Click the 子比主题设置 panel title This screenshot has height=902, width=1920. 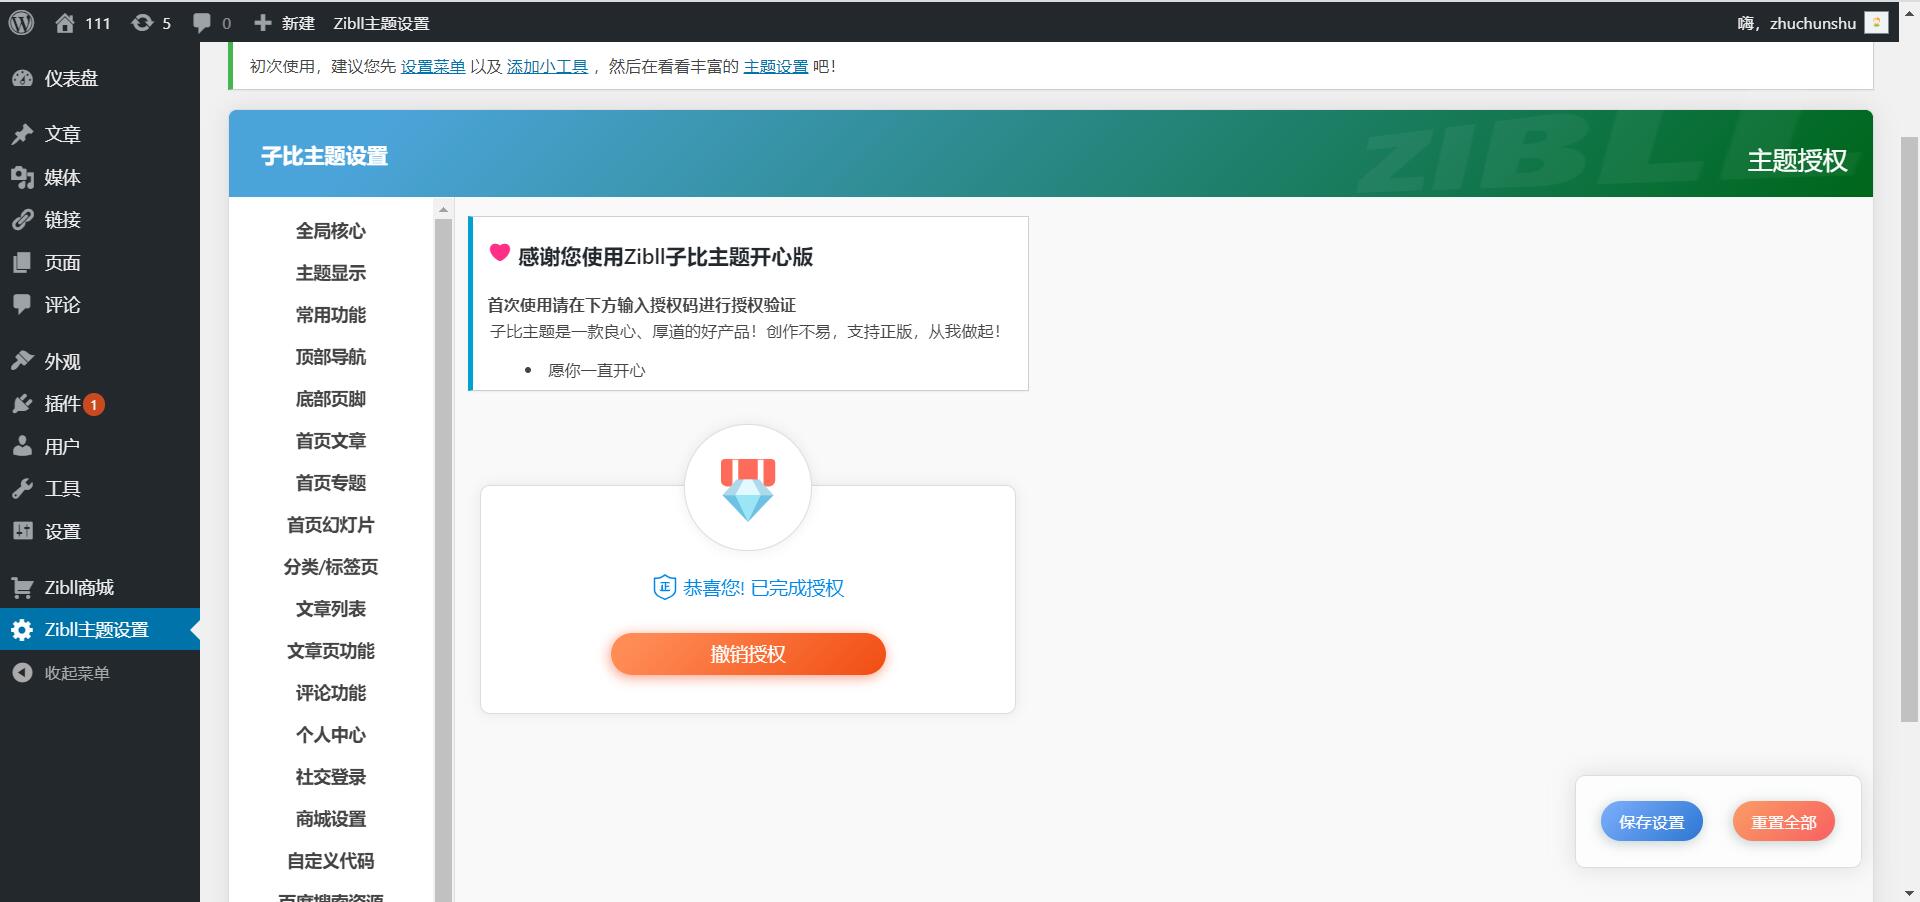pyautogui.click(x=324, y=156)
